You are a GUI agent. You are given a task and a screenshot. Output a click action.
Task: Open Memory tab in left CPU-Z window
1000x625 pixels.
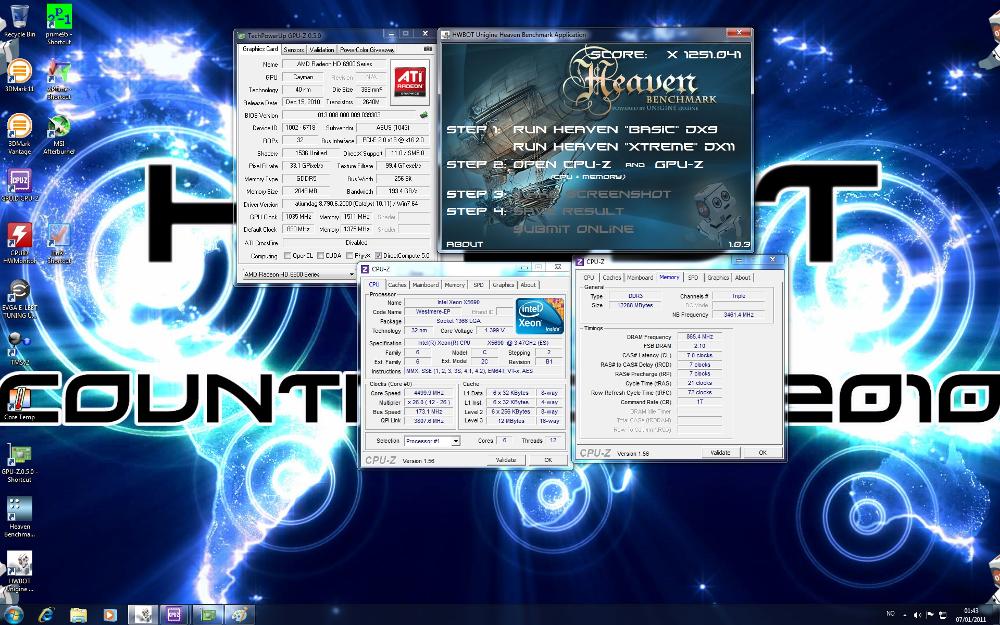tap(455, 284)
